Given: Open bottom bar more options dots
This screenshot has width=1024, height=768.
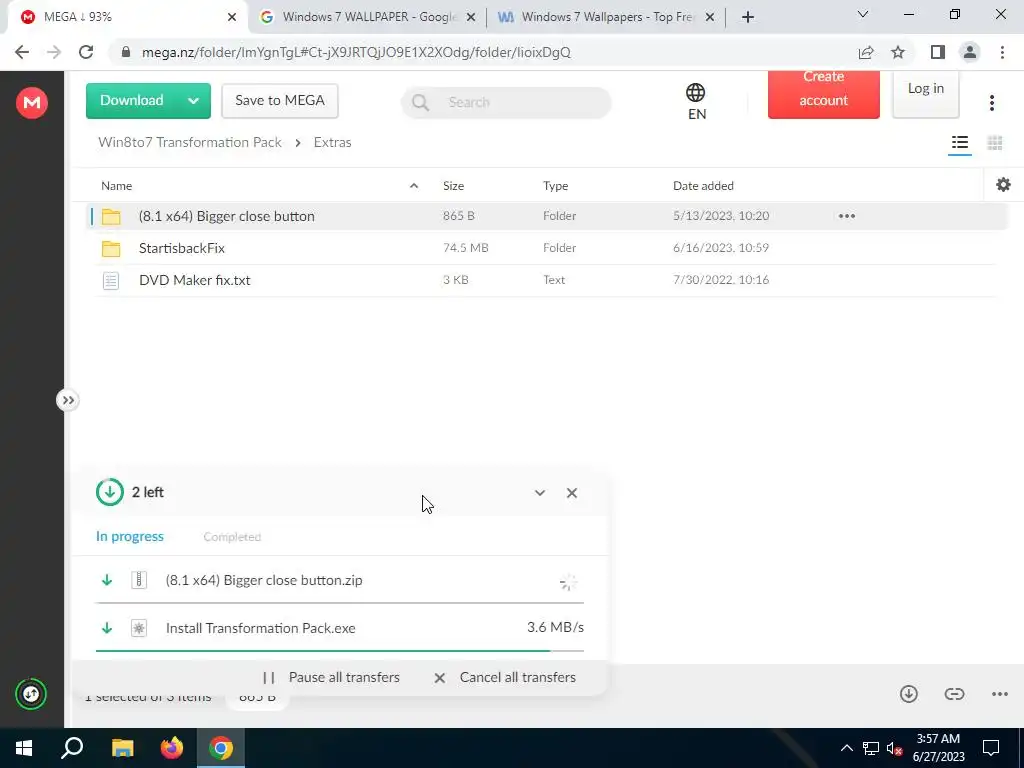Looking at the screenshot, I should tap(999, 694).
